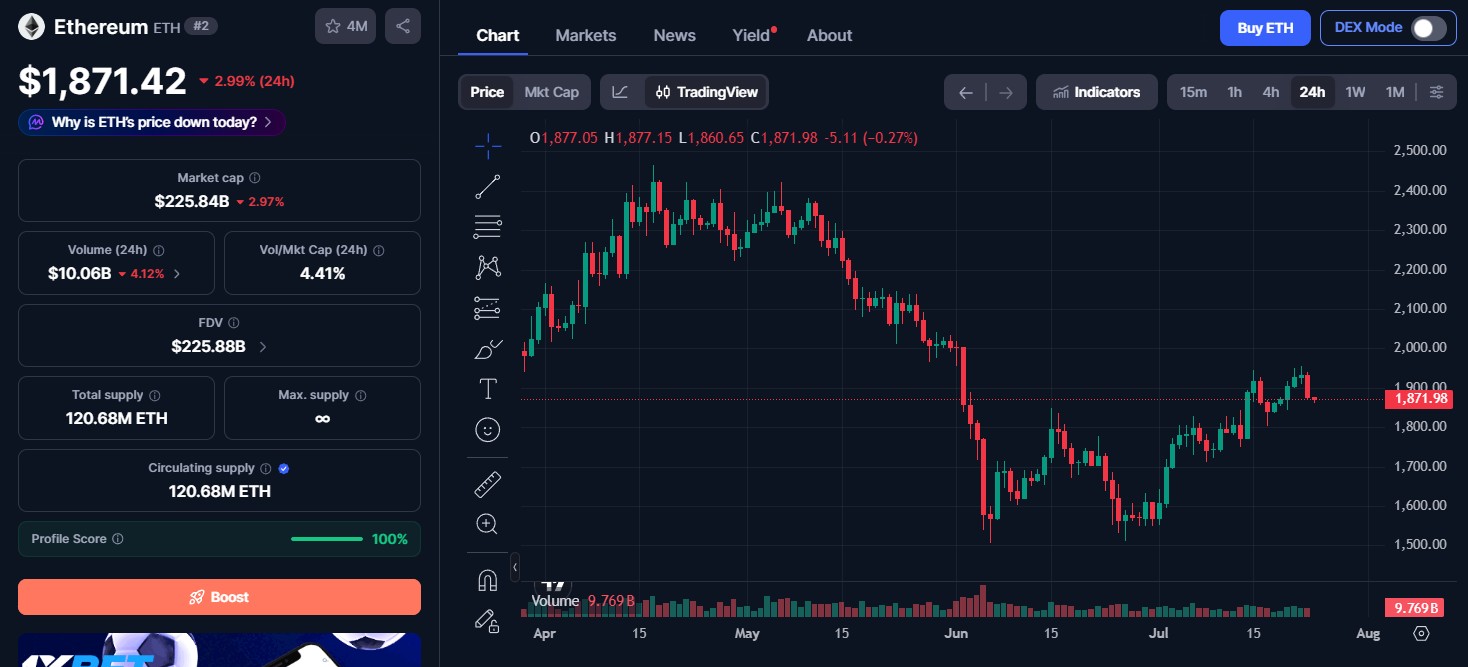The height and width of the screenshot is (667, 1468).
Task: Click the Profile Score info icon
Action: 118,539
